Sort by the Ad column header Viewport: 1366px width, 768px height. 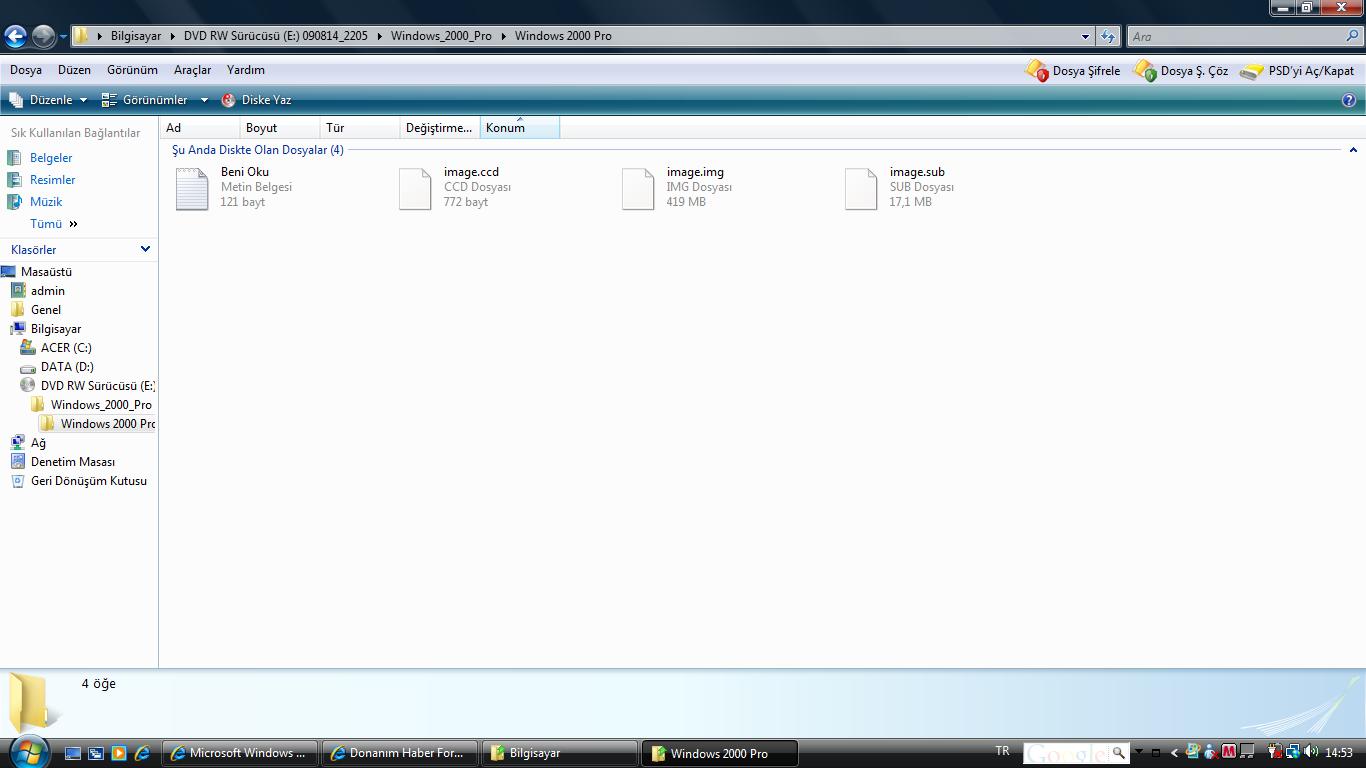[x=200, y=127]
